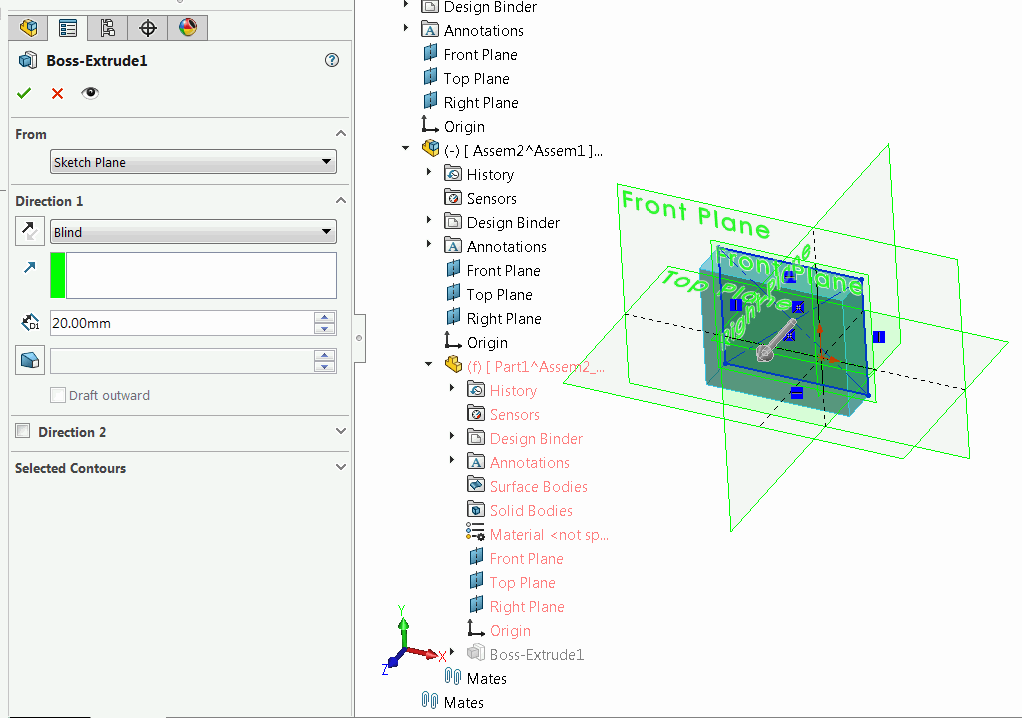Select top-level Design Binder folder
The height and width of the screenshot is (718, 1022).
[490, 7]
